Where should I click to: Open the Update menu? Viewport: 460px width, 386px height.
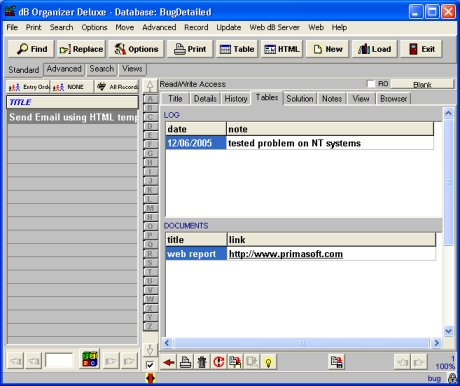(x=229, y=27)
